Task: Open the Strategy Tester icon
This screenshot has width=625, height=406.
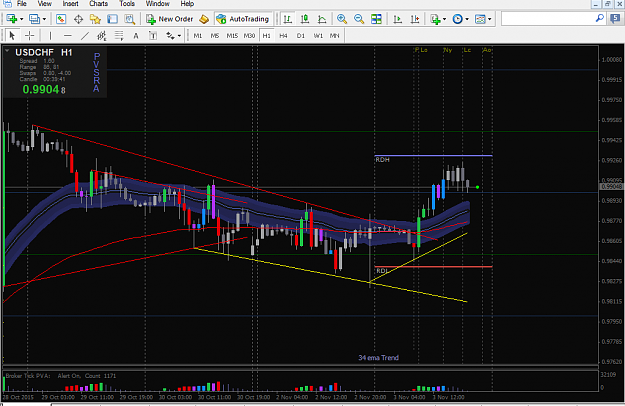Action: pos(129,19)
